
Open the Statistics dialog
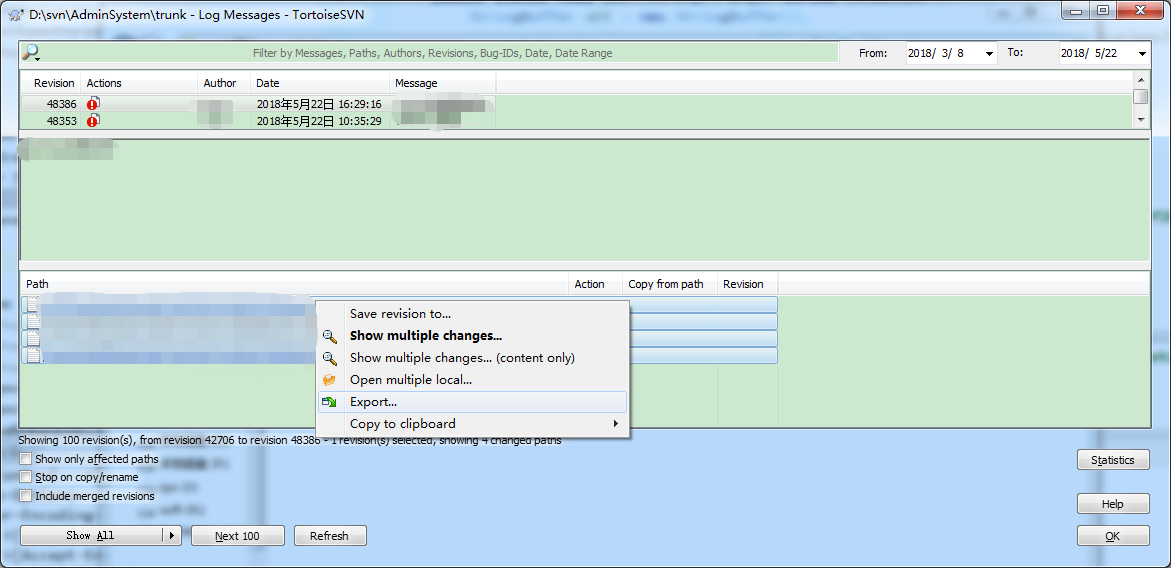(1112, 460)
